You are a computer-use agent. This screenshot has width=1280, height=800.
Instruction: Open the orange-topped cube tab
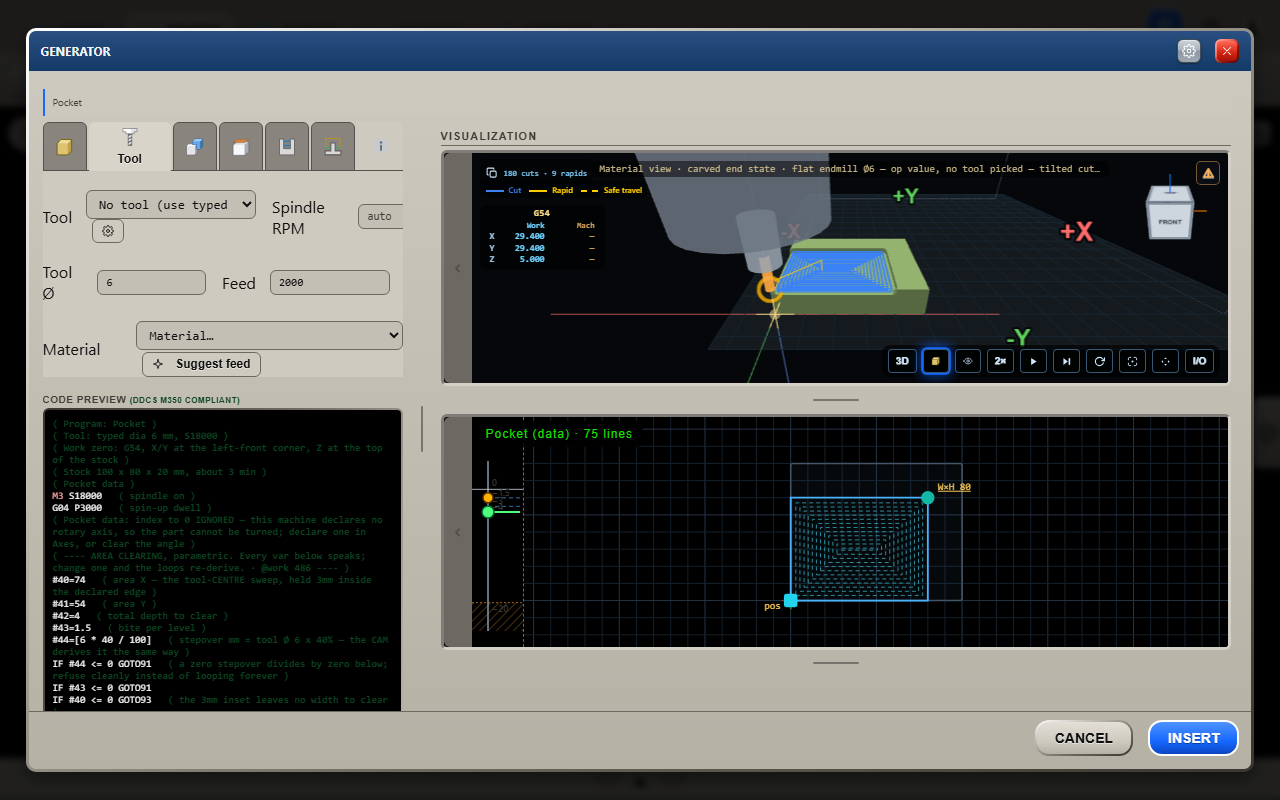click(241, 147)
